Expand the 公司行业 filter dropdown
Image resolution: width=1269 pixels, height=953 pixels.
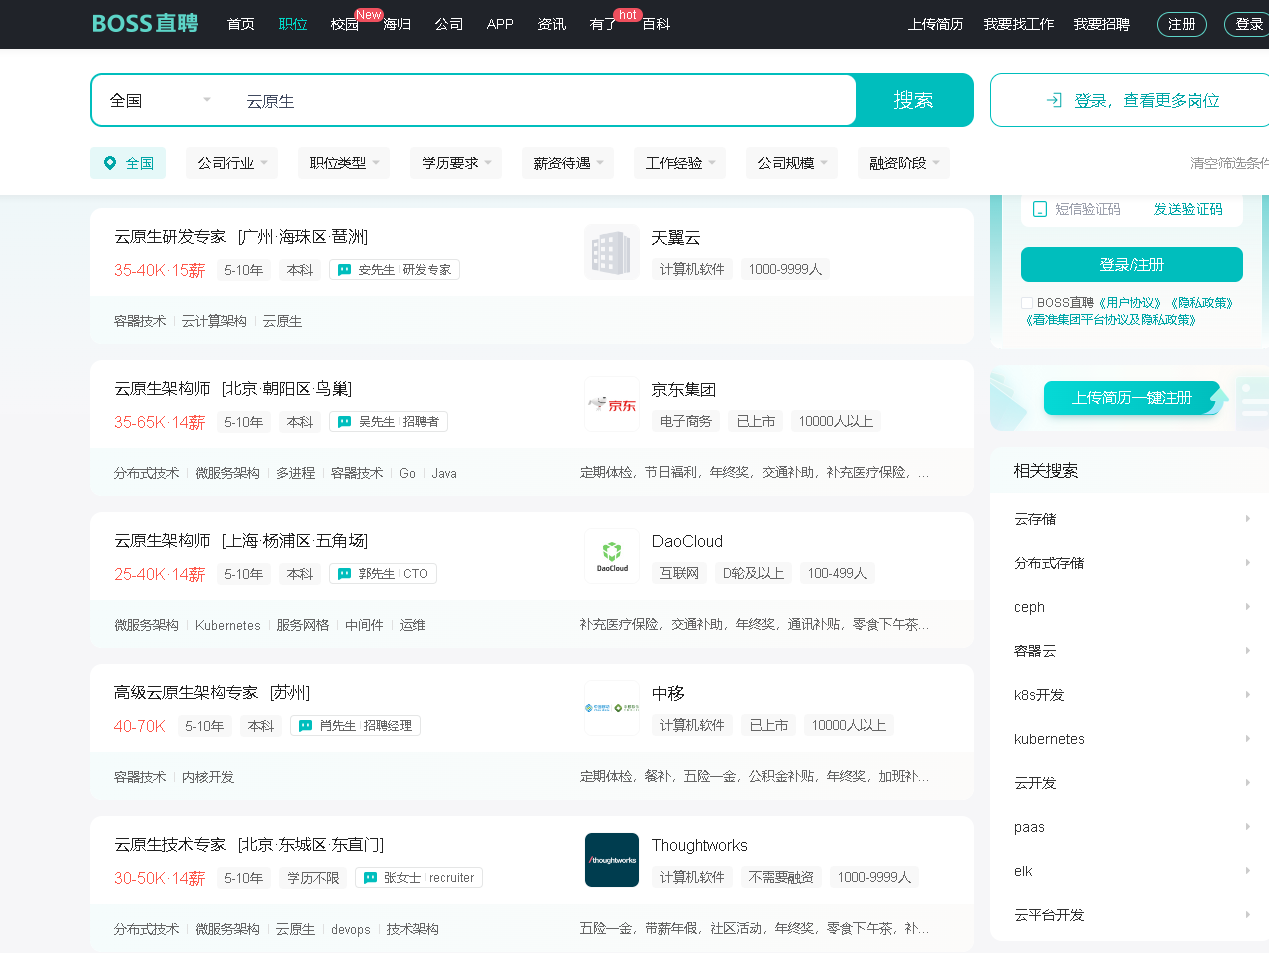click(x=232, y=163)
